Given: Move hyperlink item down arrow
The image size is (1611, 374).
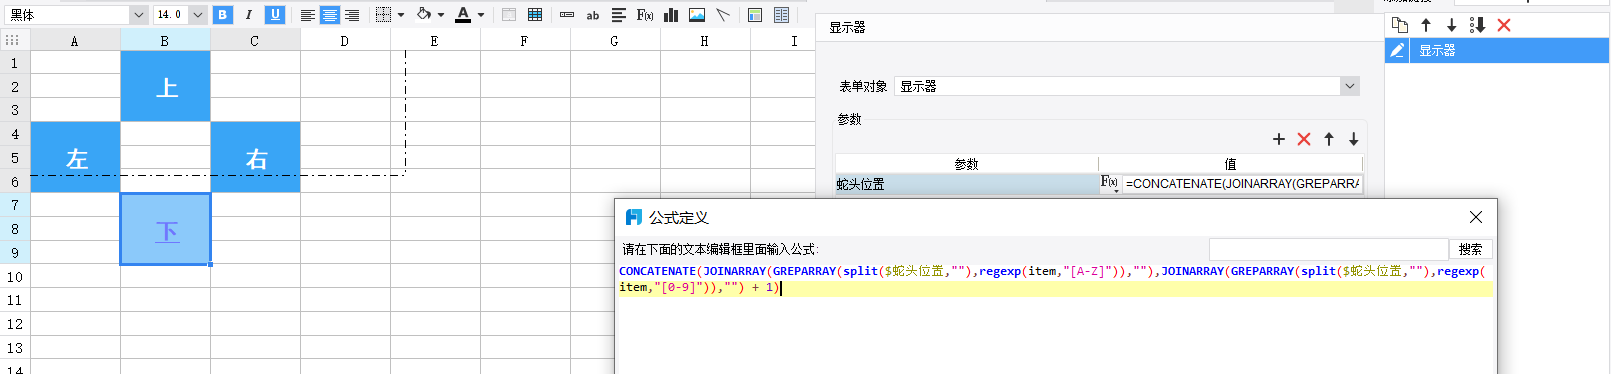Looking at the screenshot, I should coord(1452,25).
